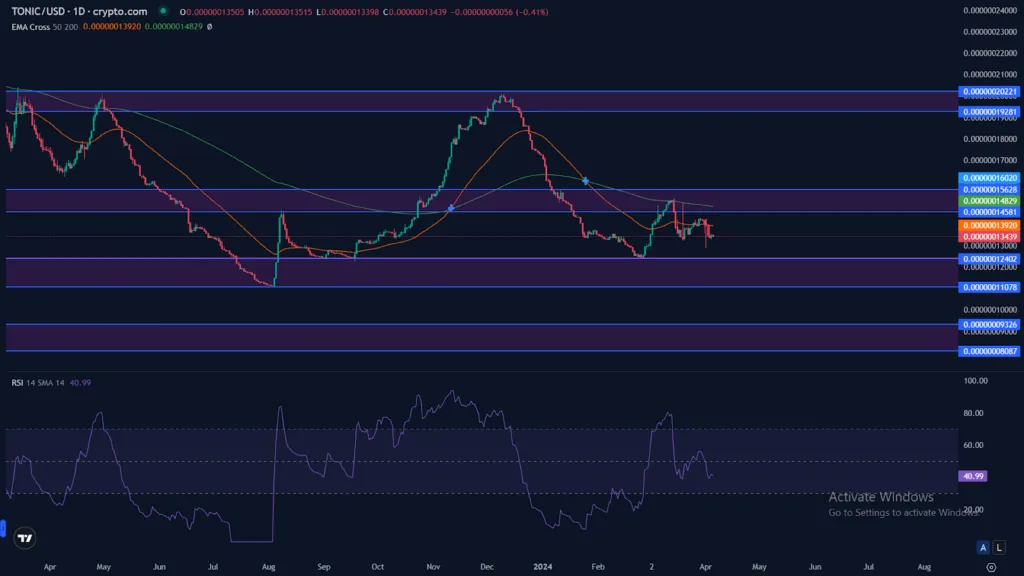This screenshot has height=576, width=1024.
Task: Click the 0.00000008087 price line label
Action: pyautogui.click(x=989, y=351)
